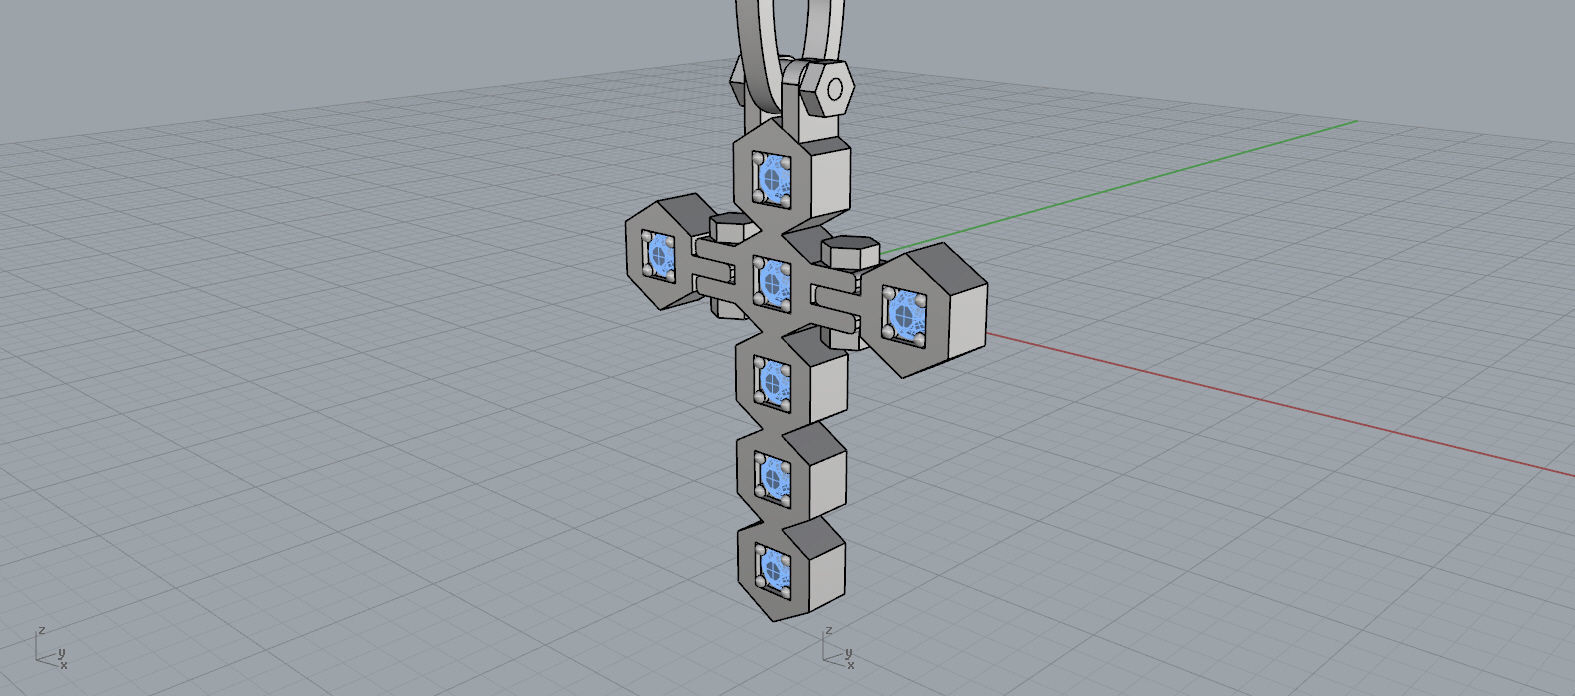Click the hex nut on the pendant bail
This screenshot has width=1575, height=696.
827,87
